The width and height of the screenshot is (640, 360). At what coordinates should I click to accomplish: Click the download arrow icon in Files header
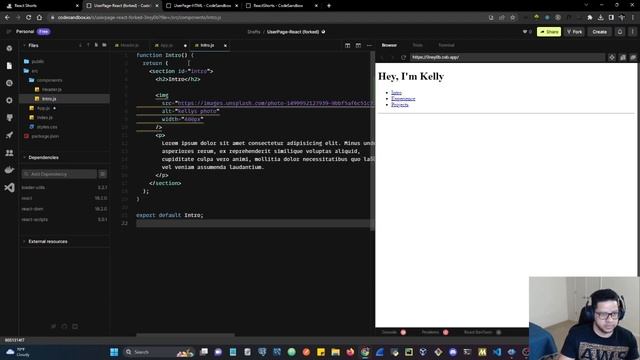tap(80, 45)
